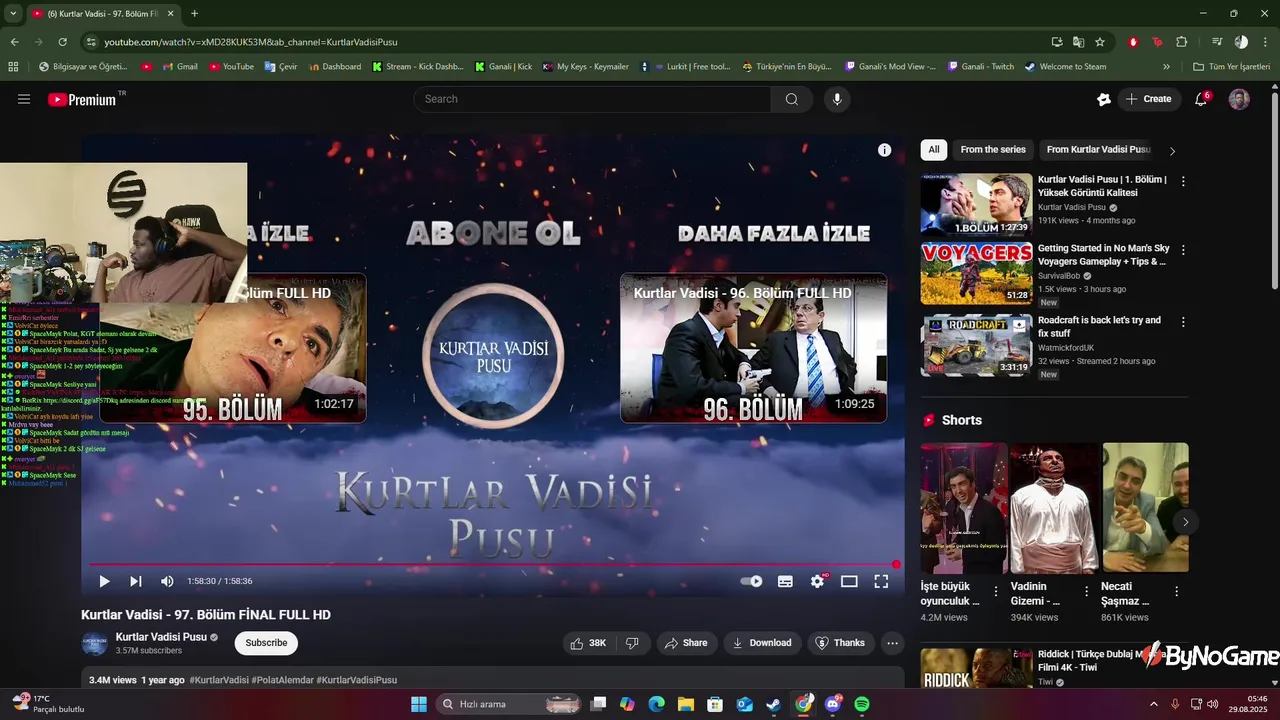1280x720 pixels.
Task: Click the taskbar Hızlı arama search box
Action: click(x=510, y=704)
